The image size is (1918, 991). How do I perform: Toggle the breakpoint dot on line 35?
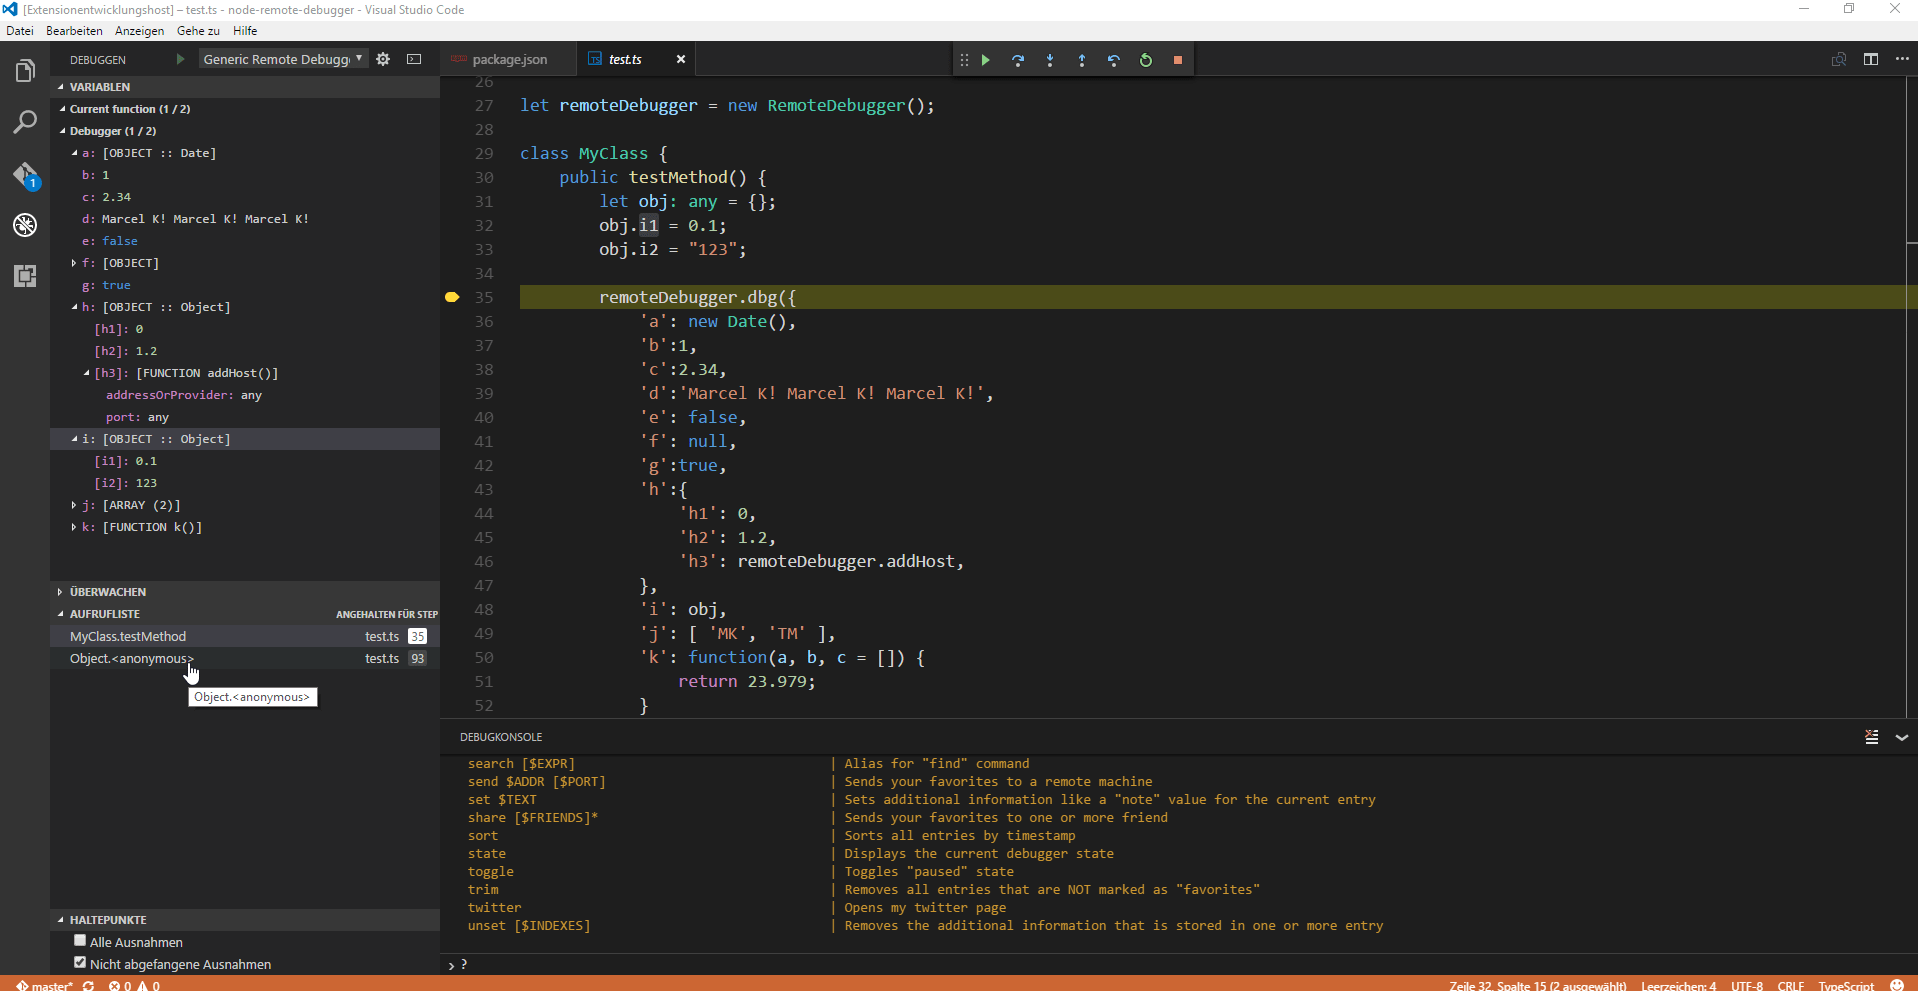tap(452, 297)
